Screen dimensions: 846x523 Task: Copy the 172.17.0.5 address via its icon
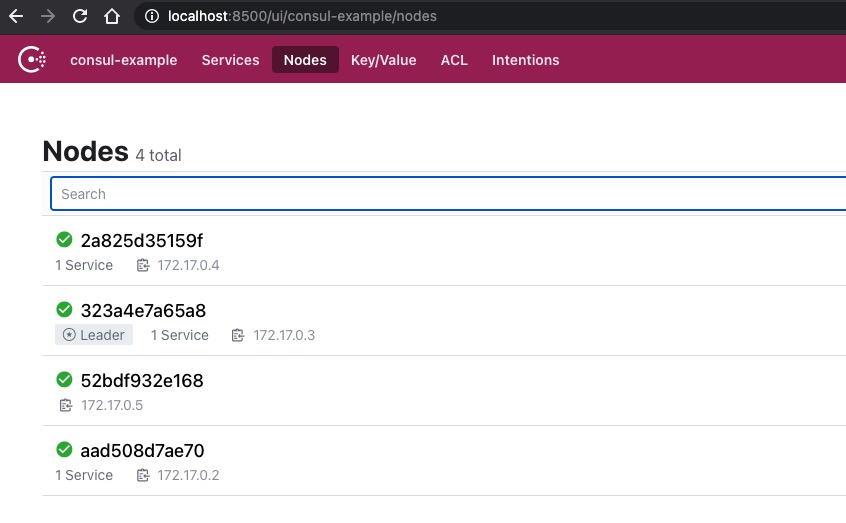[x=66, y=405]
